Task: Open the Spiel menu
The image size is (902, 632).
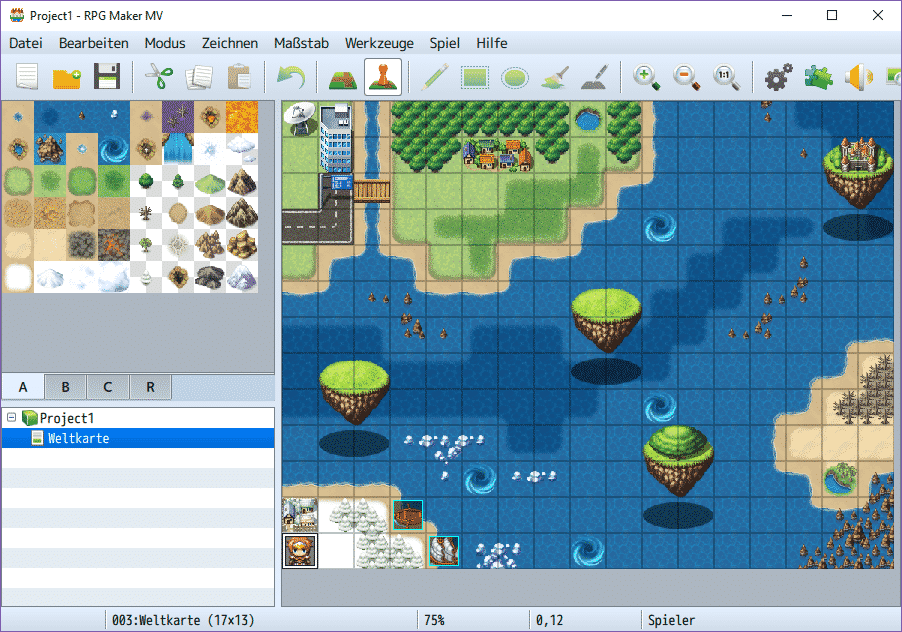Action: pos(445,43)
